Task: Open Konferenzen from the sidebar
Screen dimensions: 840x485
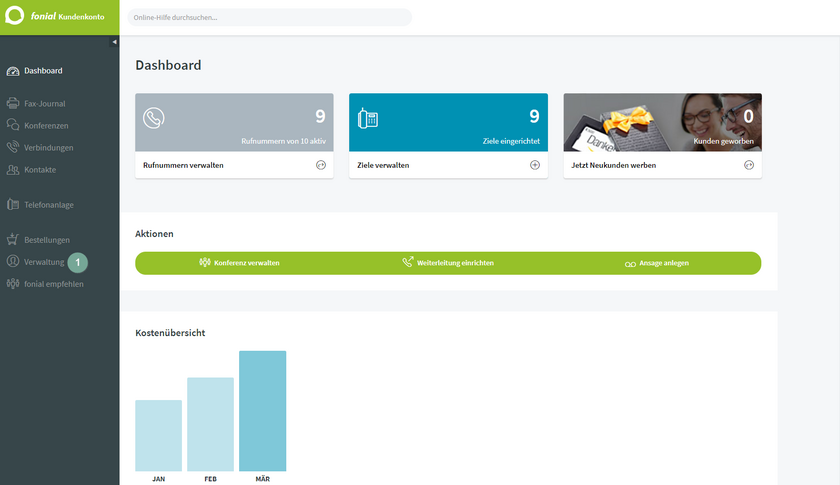Action: click(x=46, y=125)
